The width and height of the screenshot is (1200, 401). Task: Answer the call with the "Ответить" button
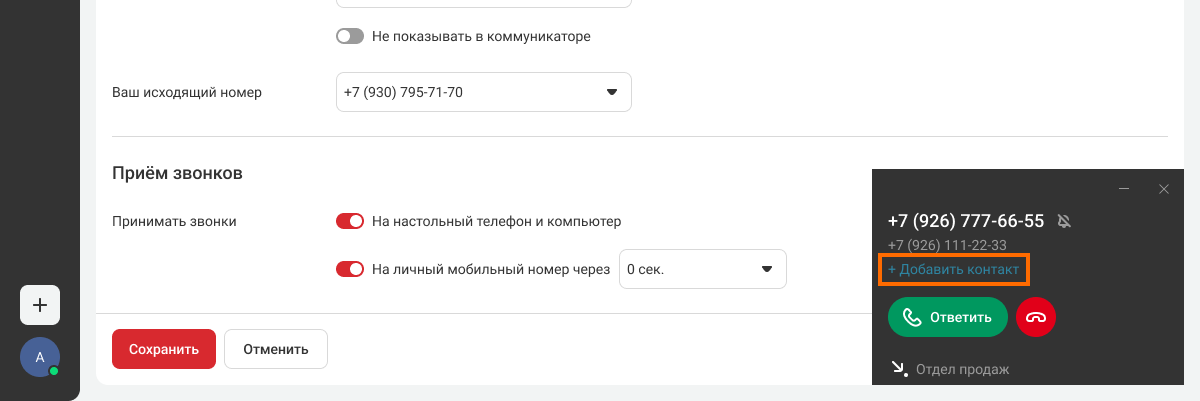tap(947, 318)
